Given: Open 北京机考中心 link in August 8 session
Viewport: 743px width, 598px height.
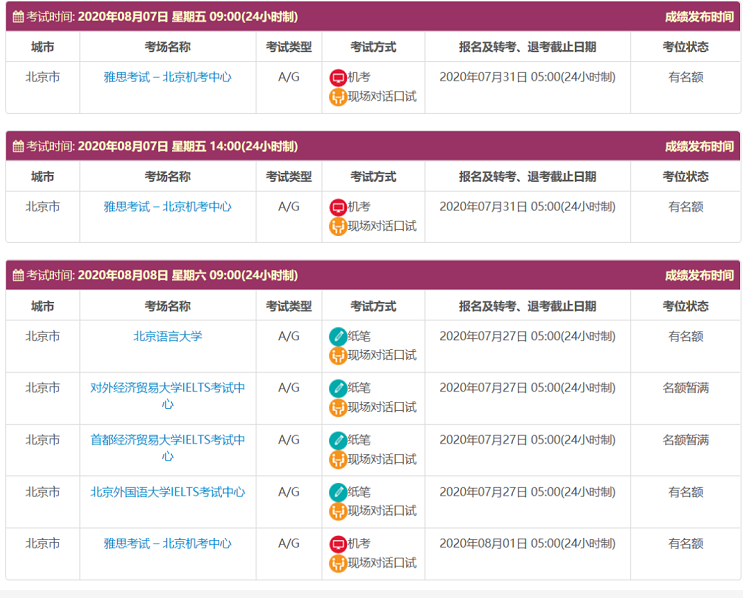Looking at the screenshot, I should coord(167,544).
